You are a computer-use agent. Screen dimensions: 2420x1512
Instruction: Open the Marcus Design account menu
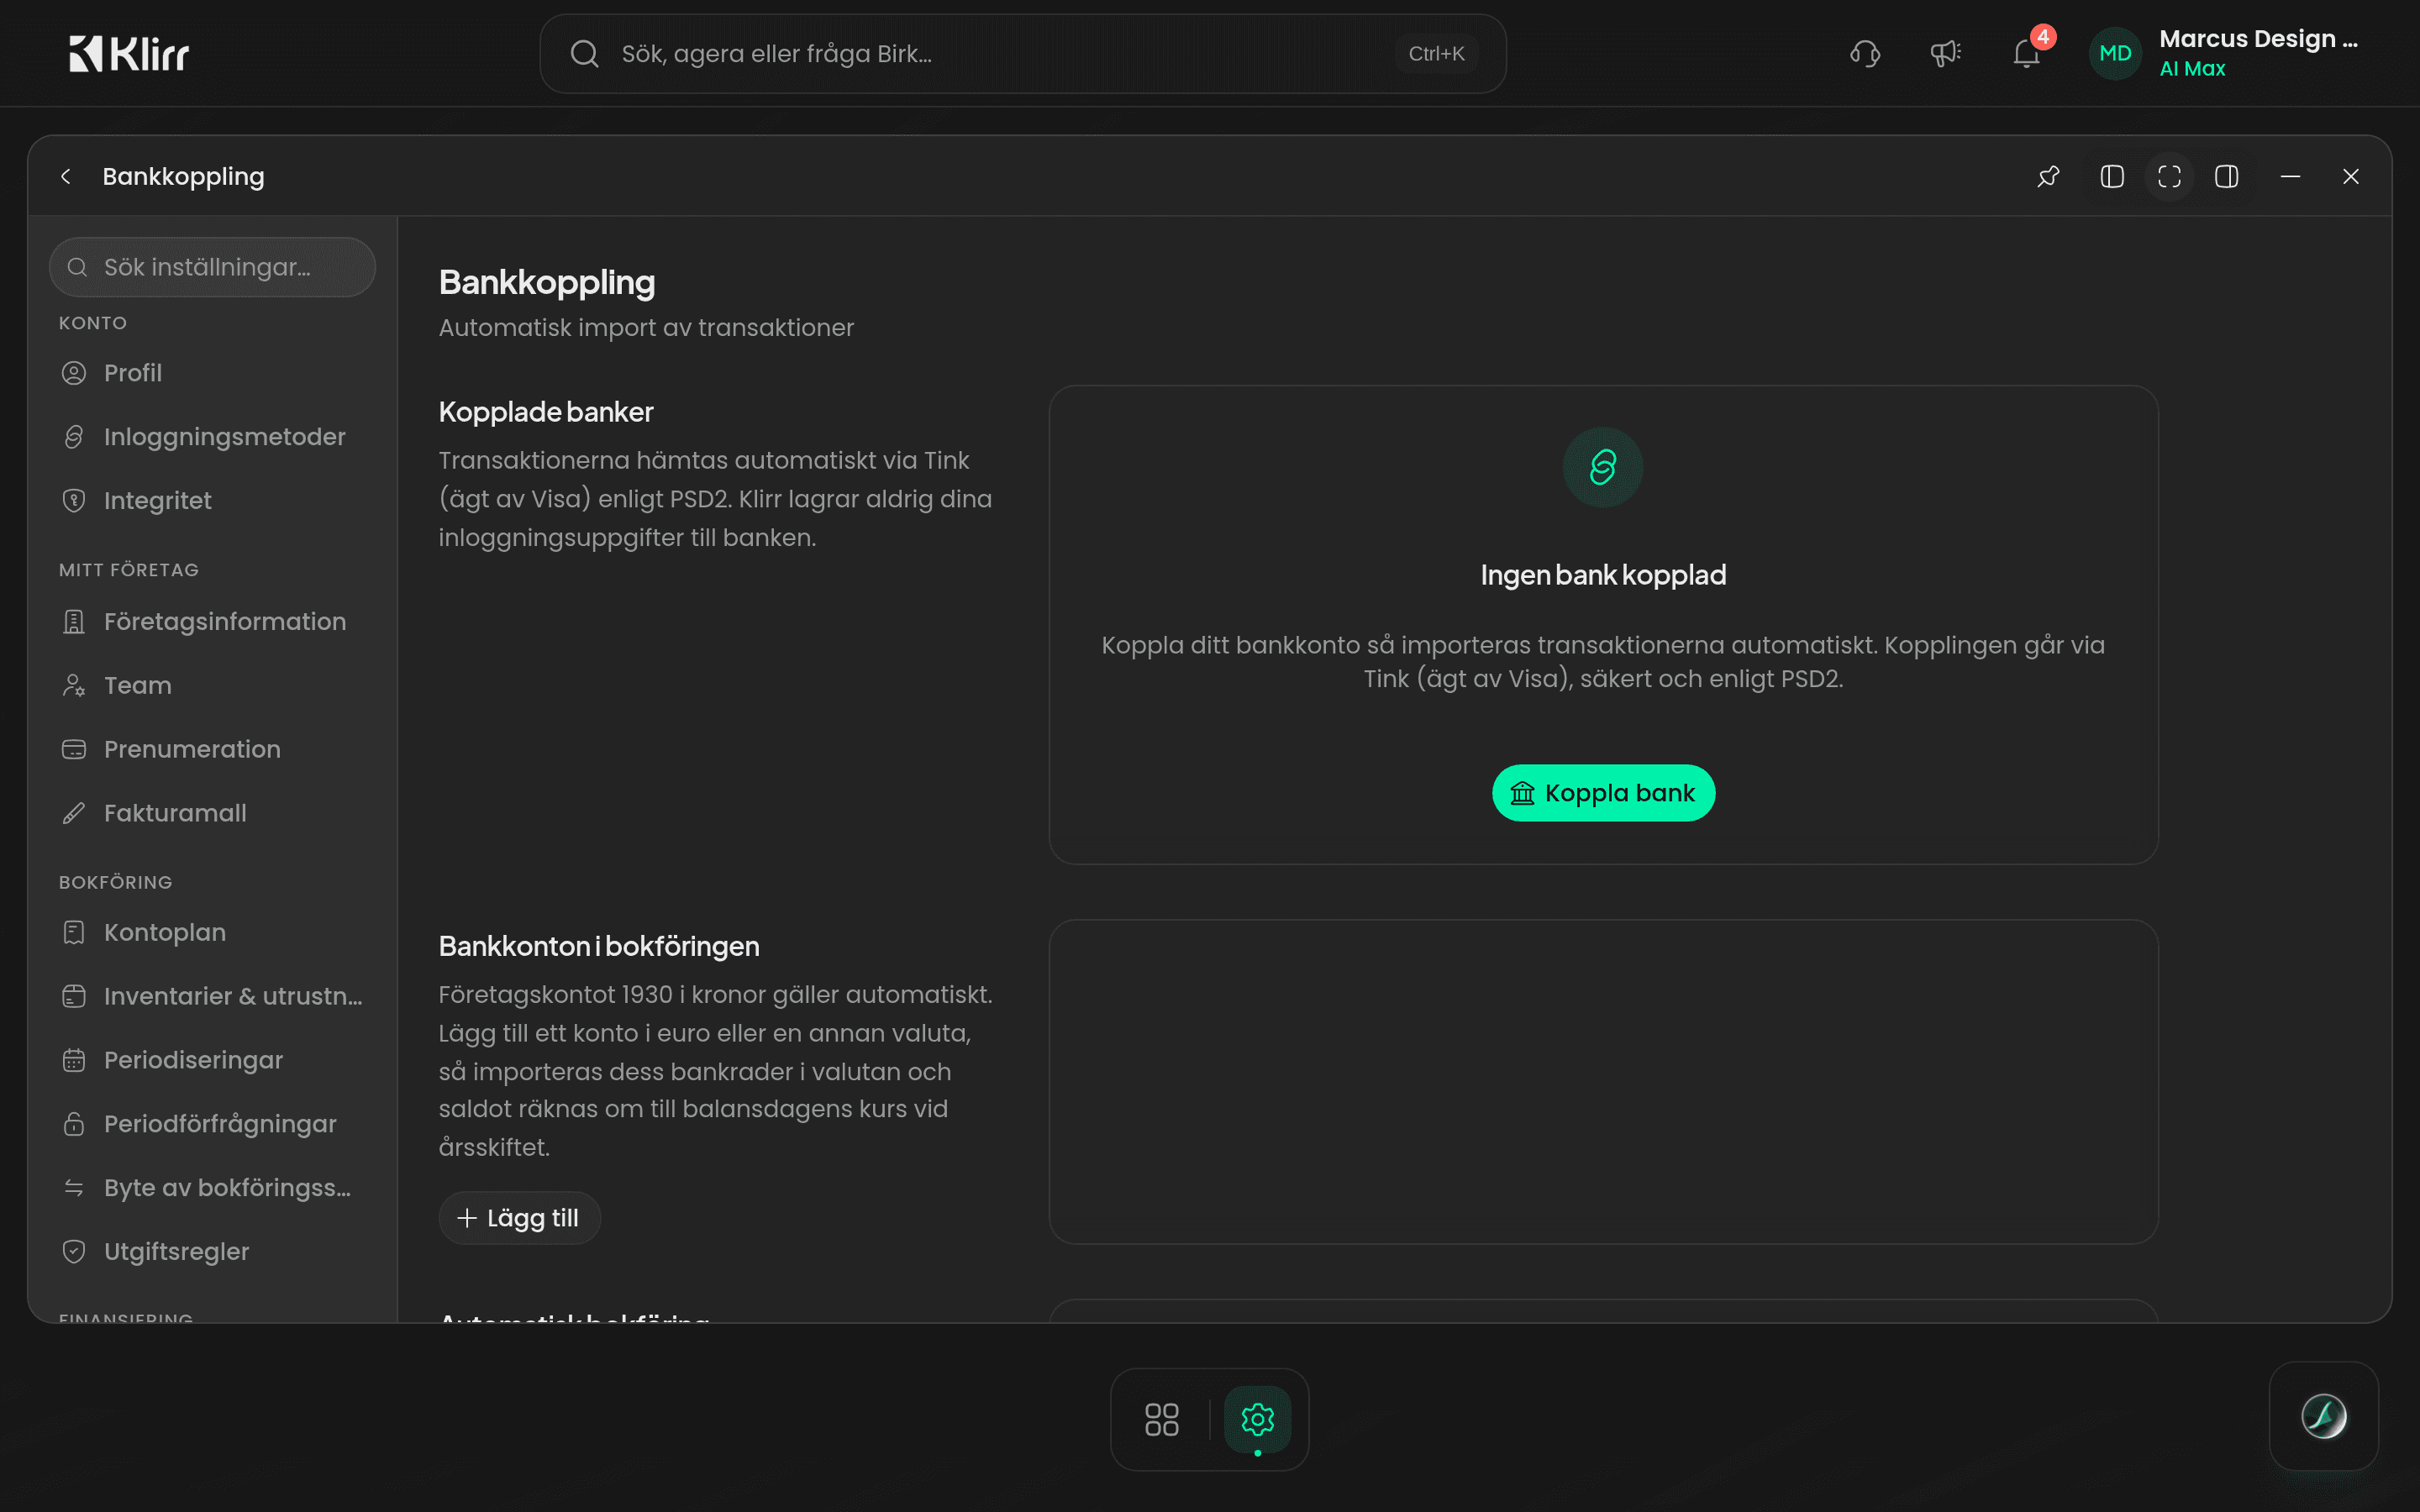pyautogui.click(x=2225, y=54)
